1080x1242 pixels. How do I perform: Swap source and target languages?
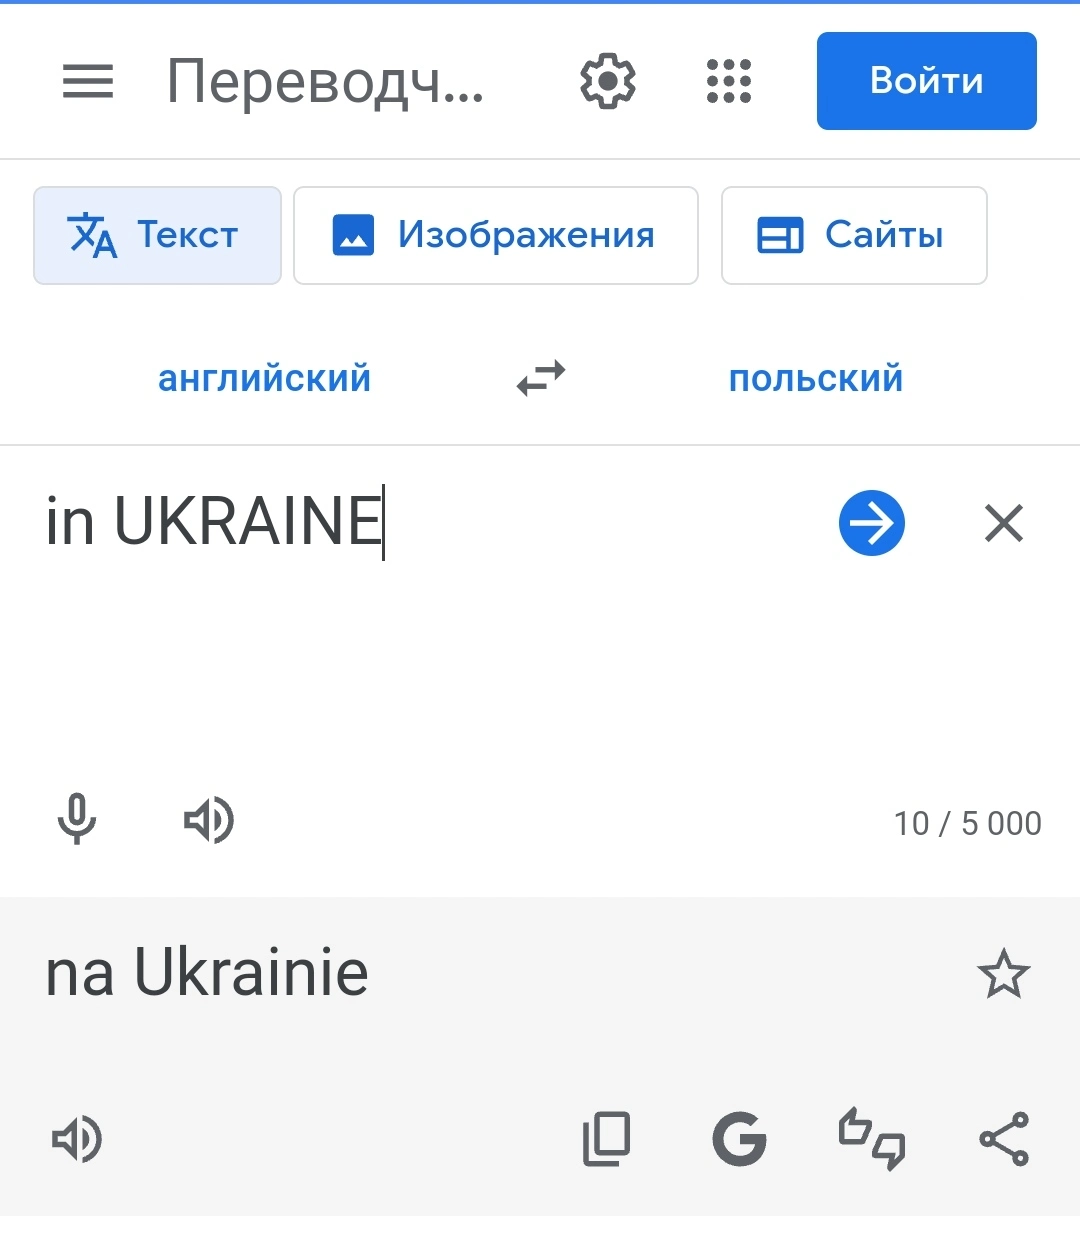pos(541,379)
